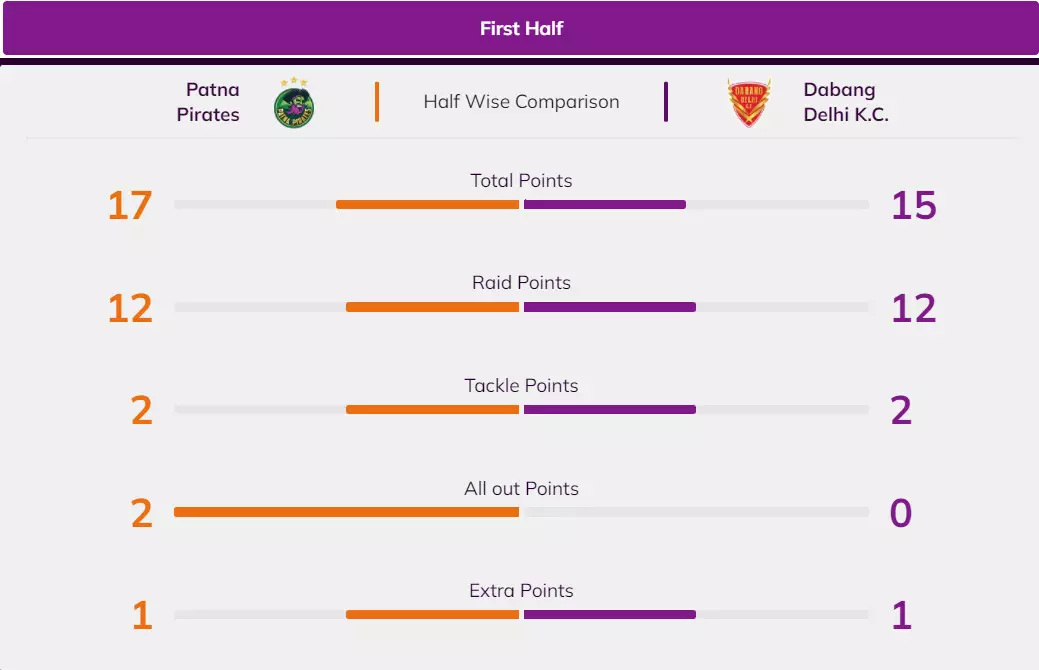Click Patna's full orange All out Points bar
Image resolution: width=1039 pixels, height=670 pixels.
coord(346,512)
